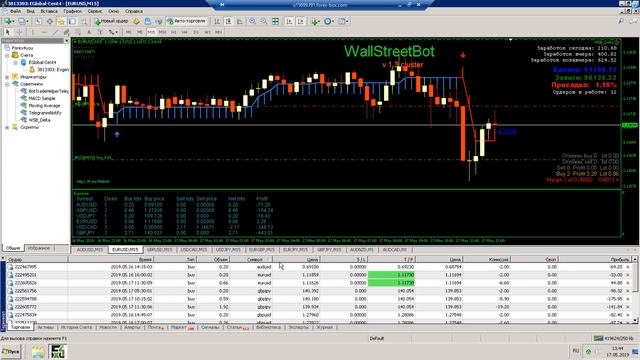
Task: Open the Избранное navigator tab
Action: pyautogui.click(x=39, y=248)
